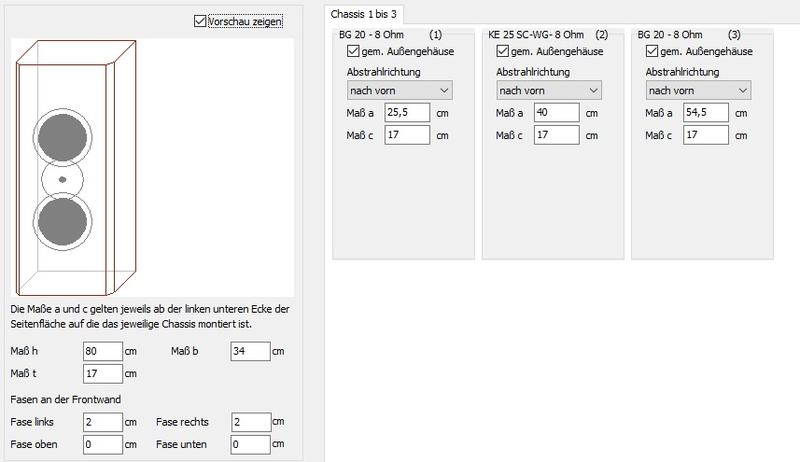
Task: Click Maß c field of chassis 2
Action: pyautogui.click(x=557, y=135)
